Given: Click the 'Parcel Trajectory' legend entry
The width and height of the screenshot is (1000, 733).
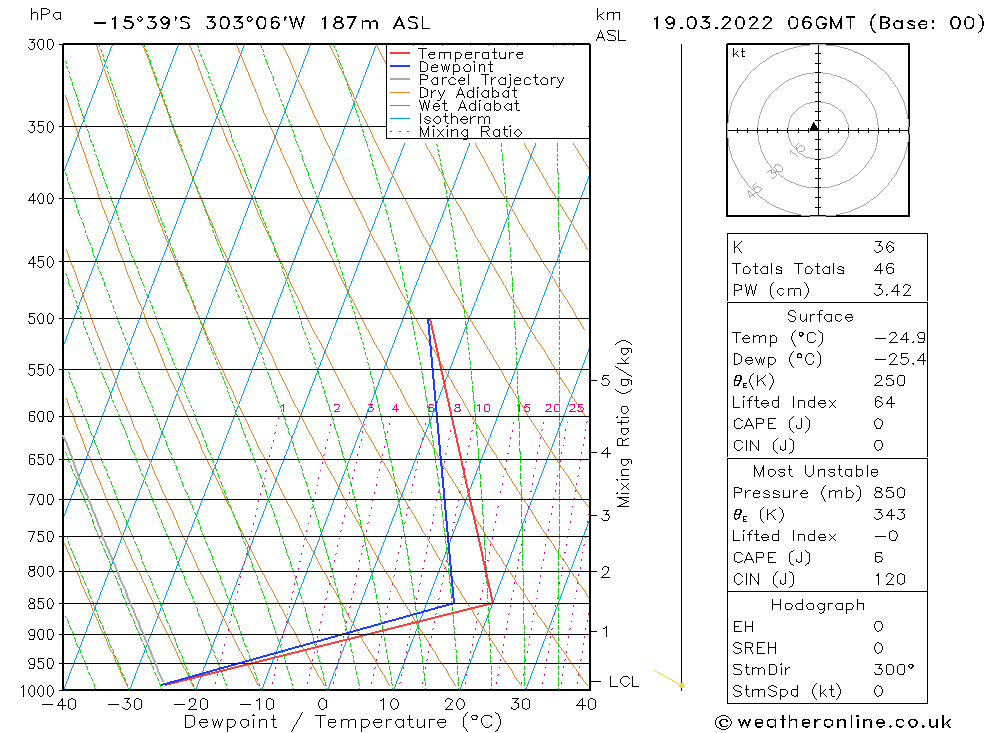Looking at the screenshot, I should 491,80.
